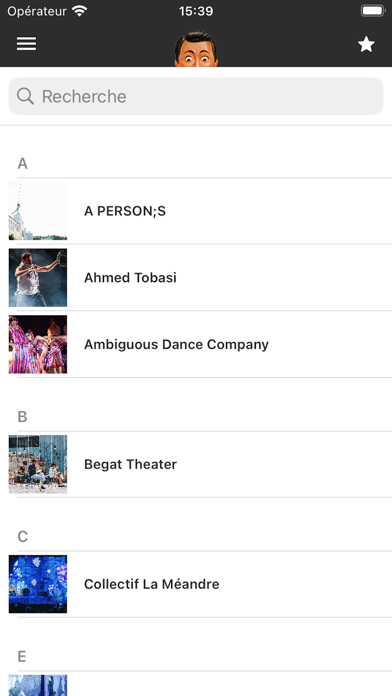The height and width of the screenshot is (696, 392).
Task: Click the search magnifier icon
Action: 25,96
